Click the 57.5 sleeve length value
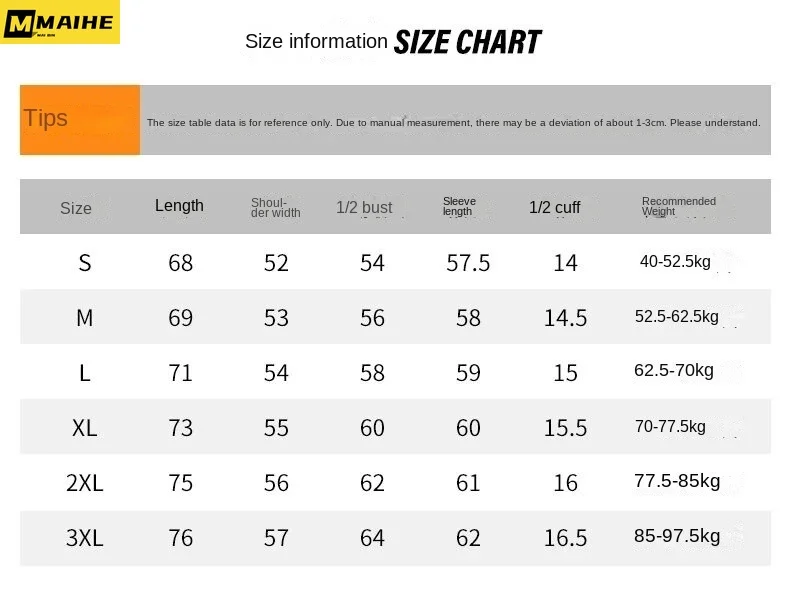 (468, 263)
